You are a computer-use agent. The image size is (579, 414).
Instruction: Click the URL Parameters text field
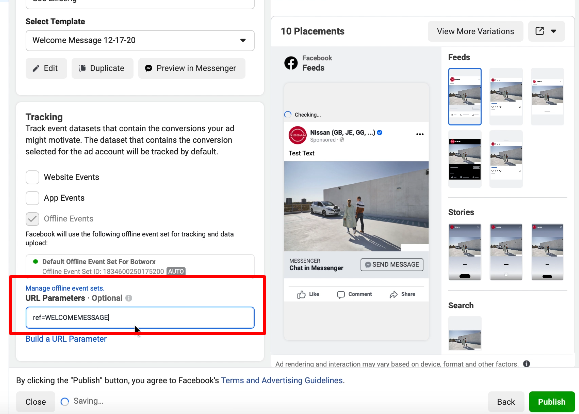tap(140, 318)
